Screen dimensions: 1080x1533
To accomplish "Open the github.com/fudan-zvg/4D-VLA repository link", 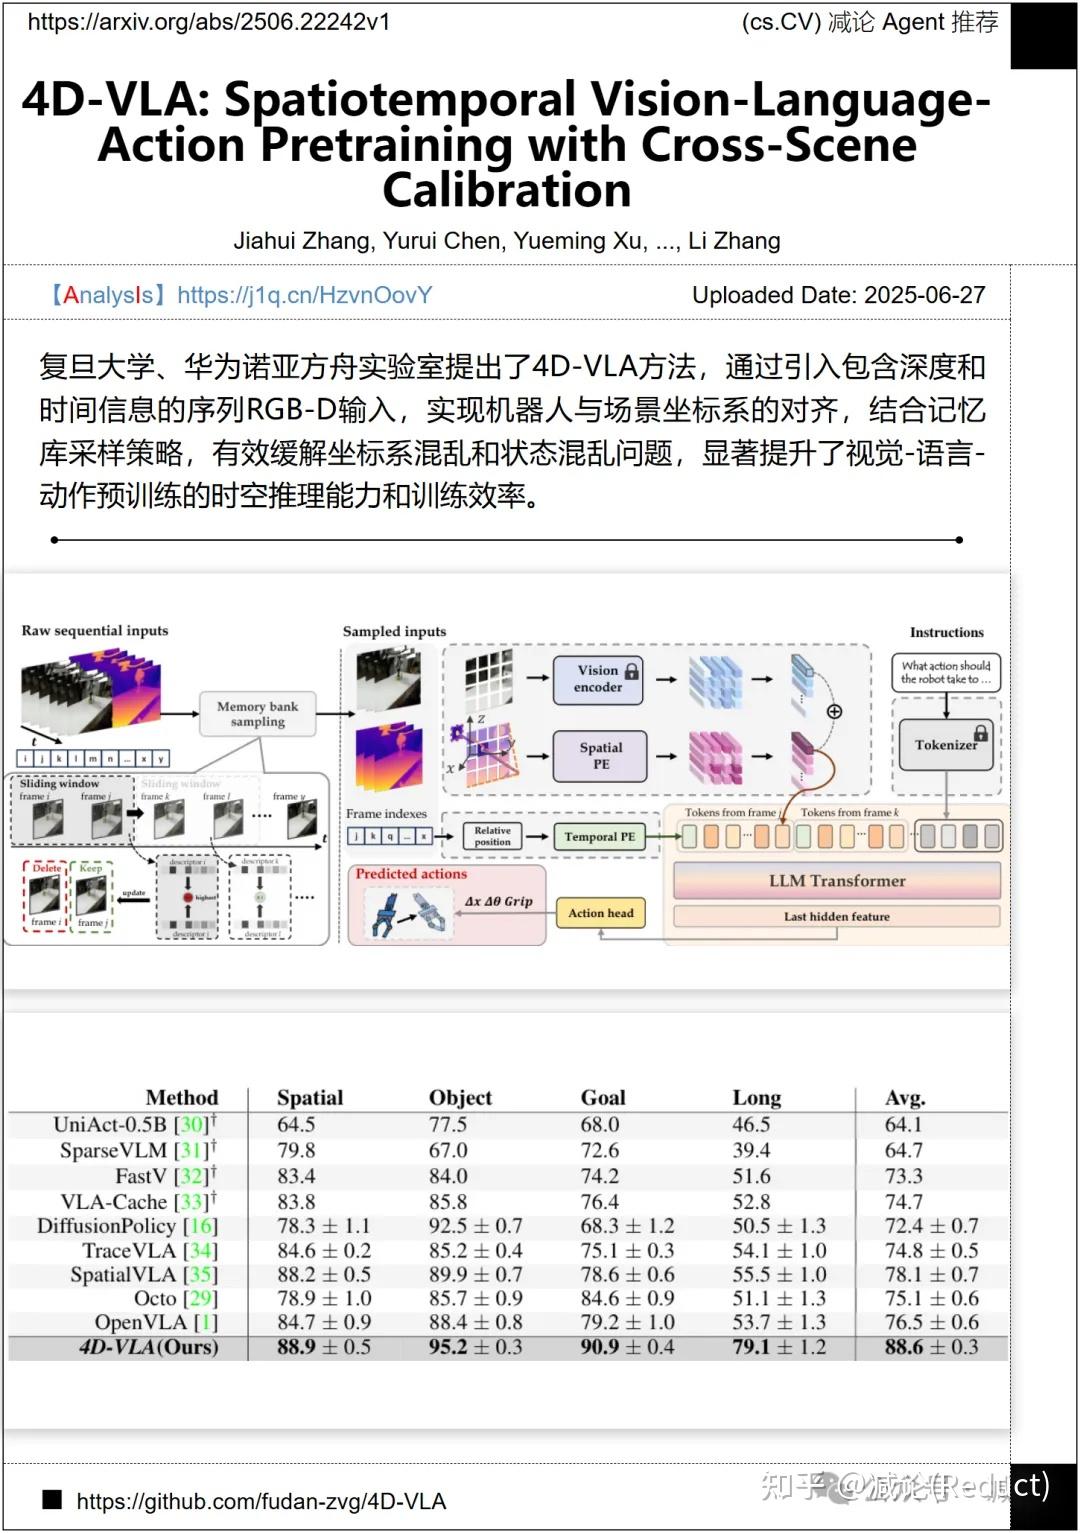I will pyautogui.click(x=262, y=1501).
